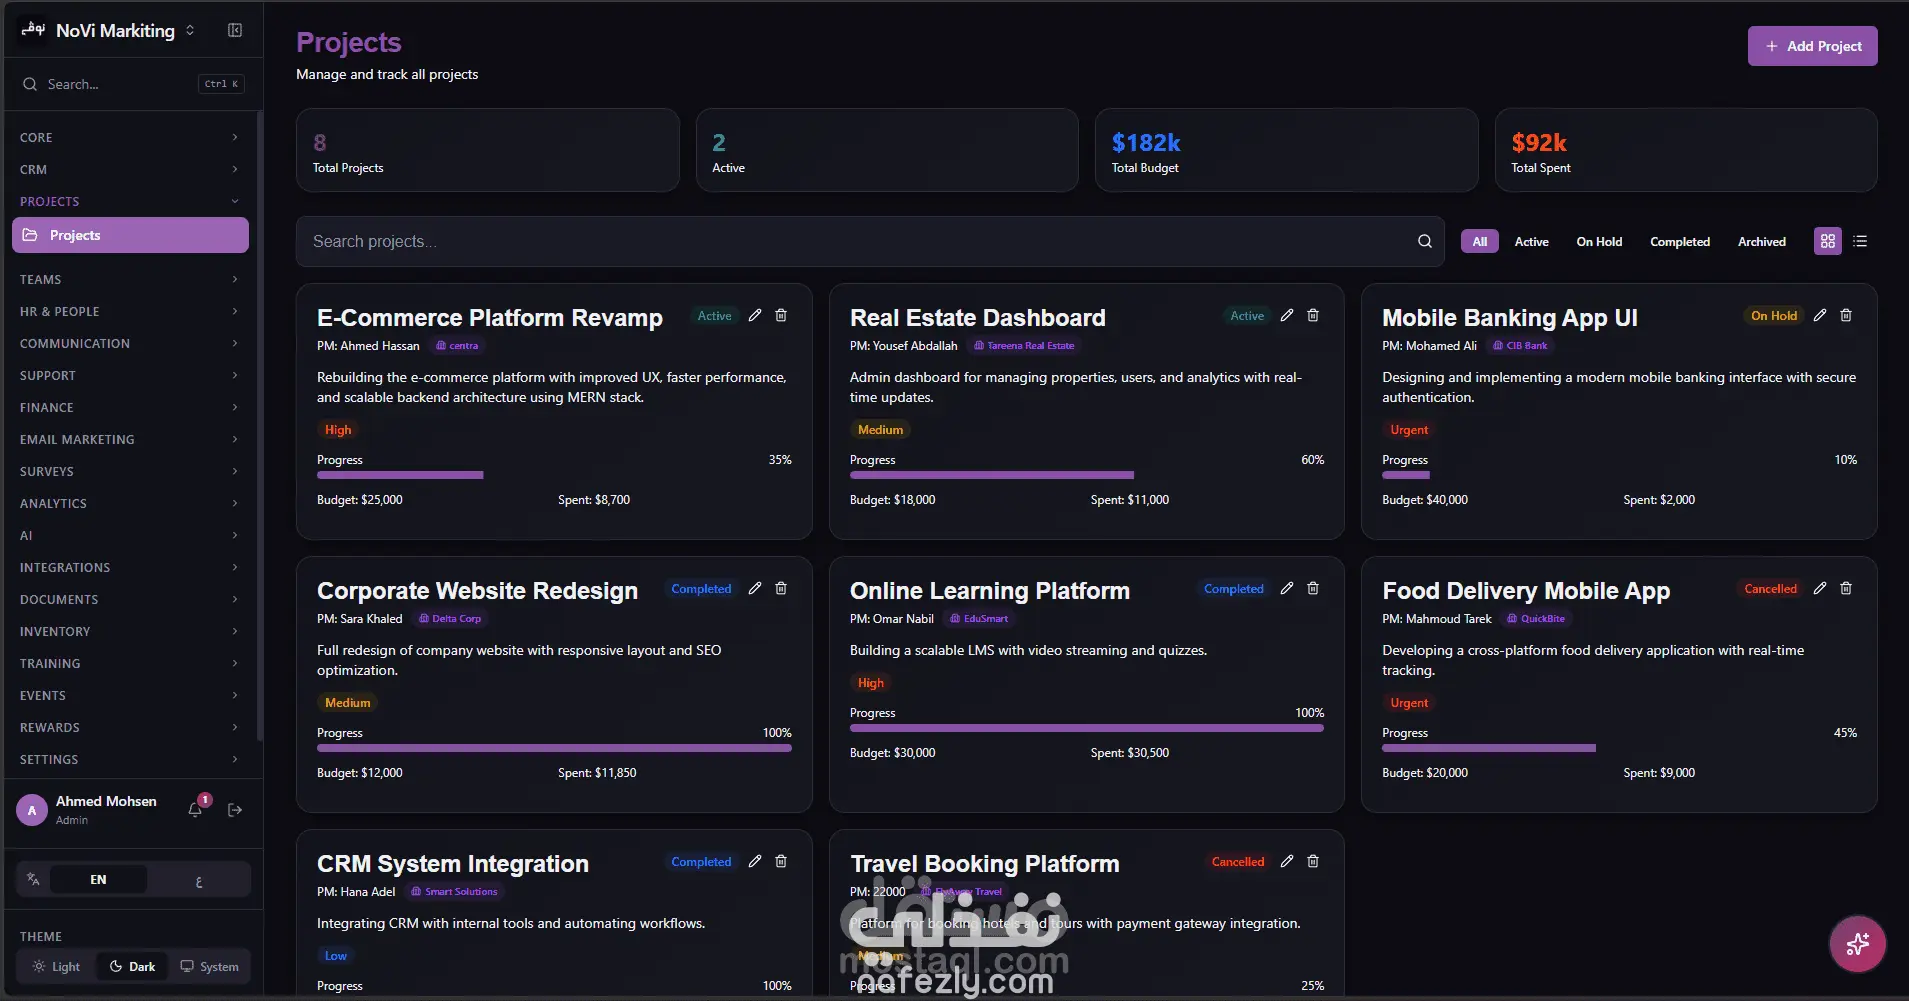Switch to grid view layout
This screenshot has width=1909, height=1001.
(1828, 241)
